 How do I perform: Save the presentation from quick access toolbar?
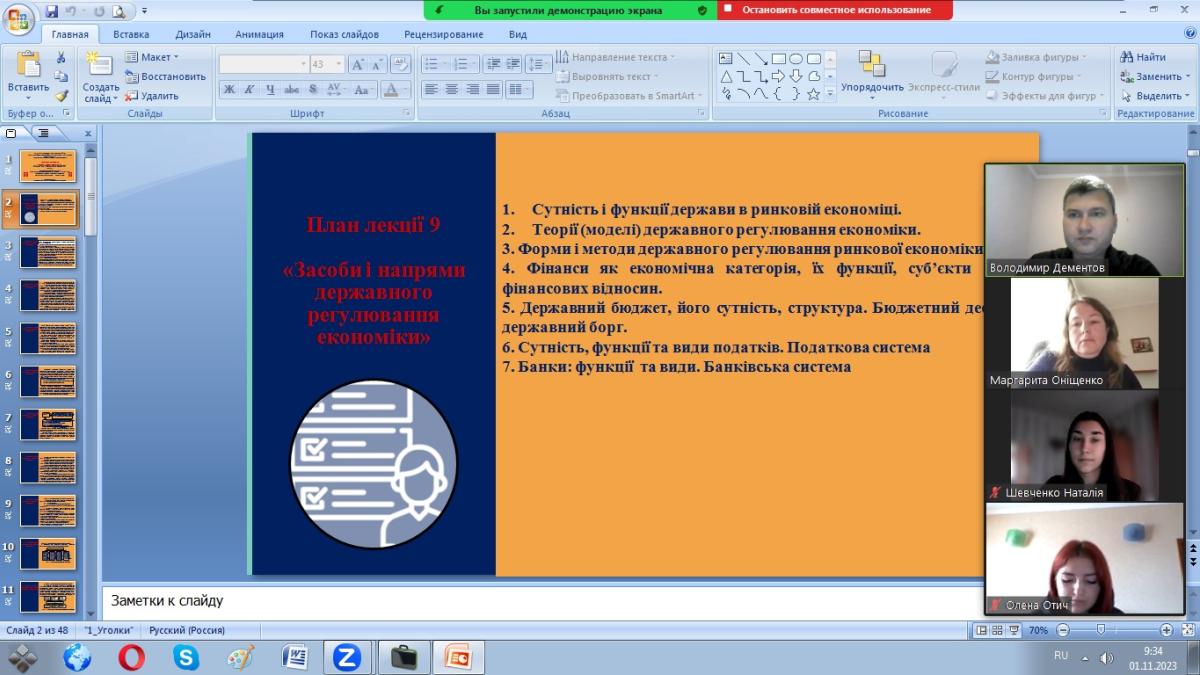51,11
